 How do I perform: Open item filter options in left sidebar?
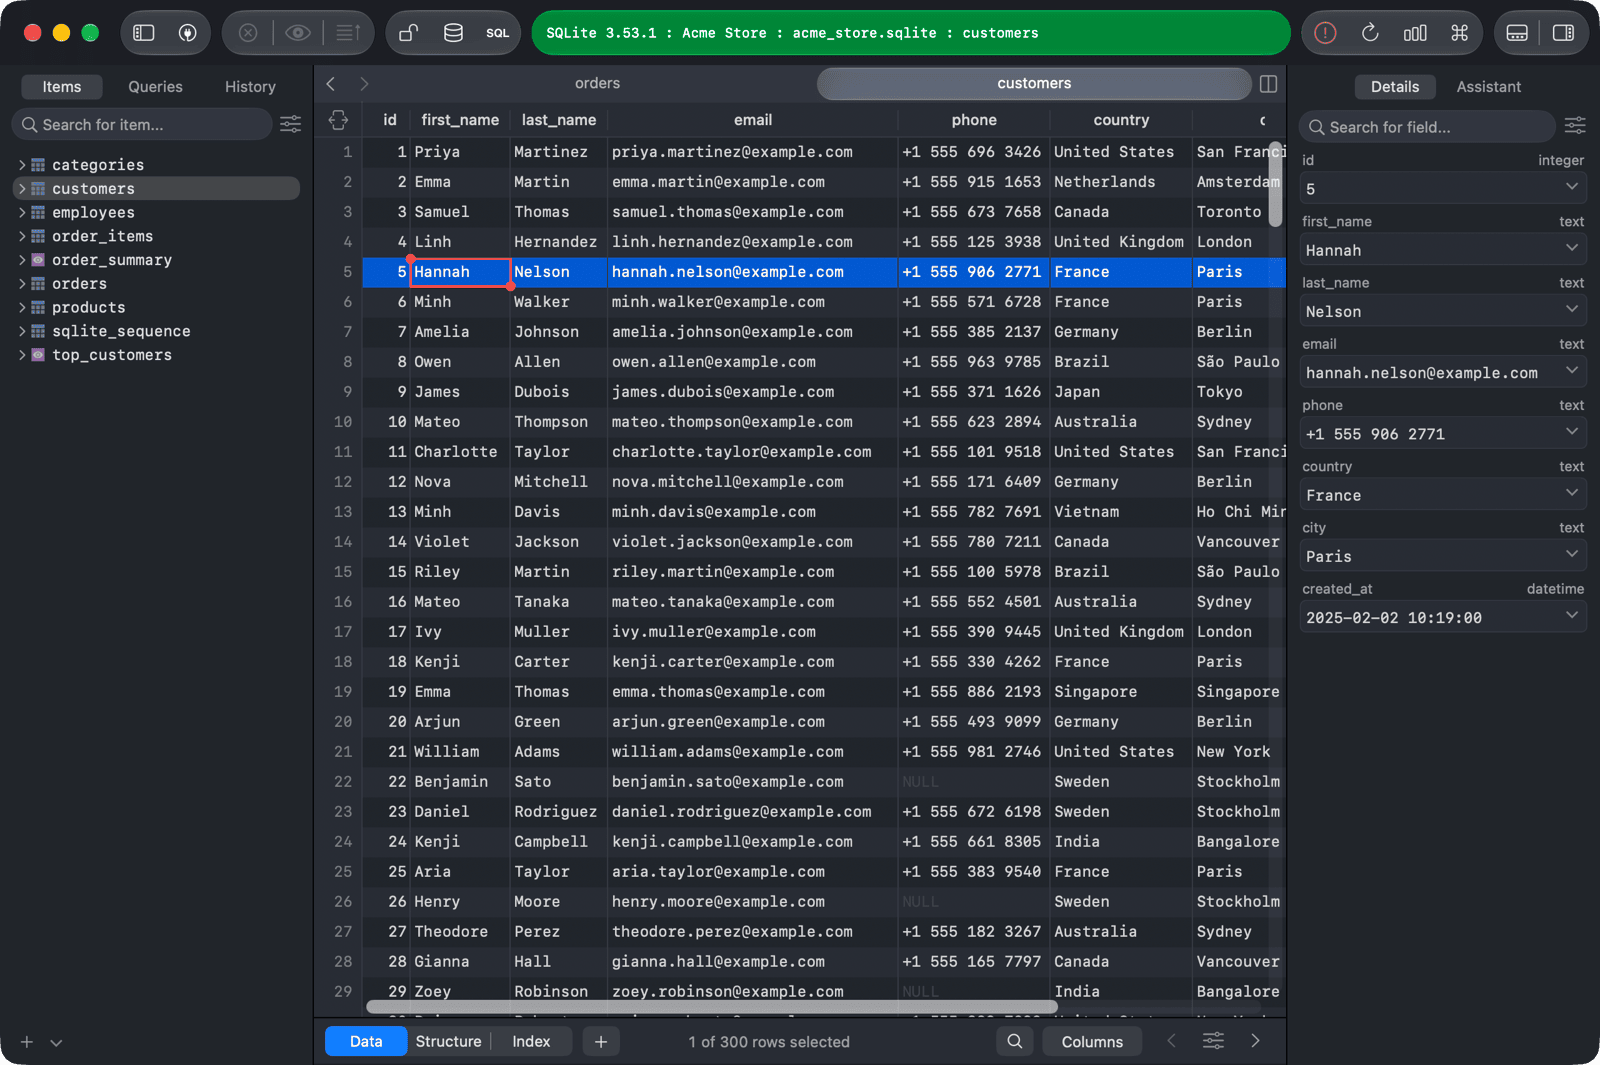(x=290, y=124)
